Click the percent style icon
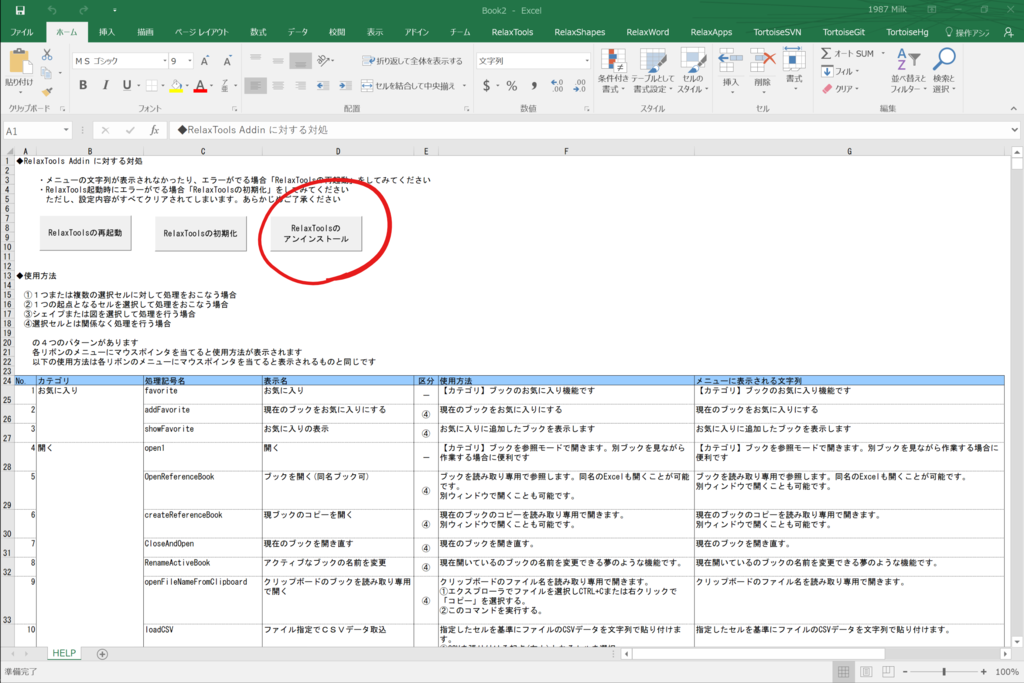This screenshot has width=1024, height=683. 511,86
